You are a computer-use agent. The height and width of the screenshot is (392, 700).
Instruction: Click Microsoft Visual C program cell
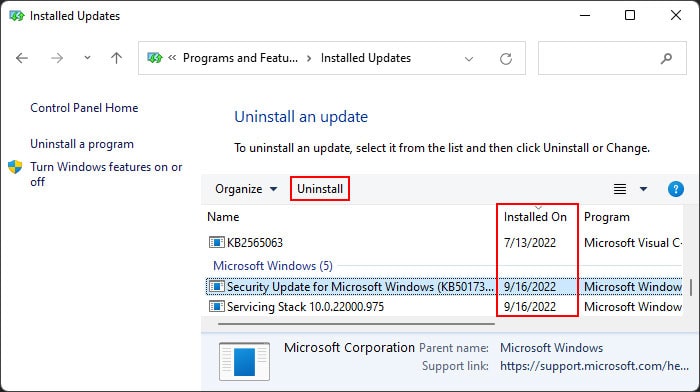(633, 243)
